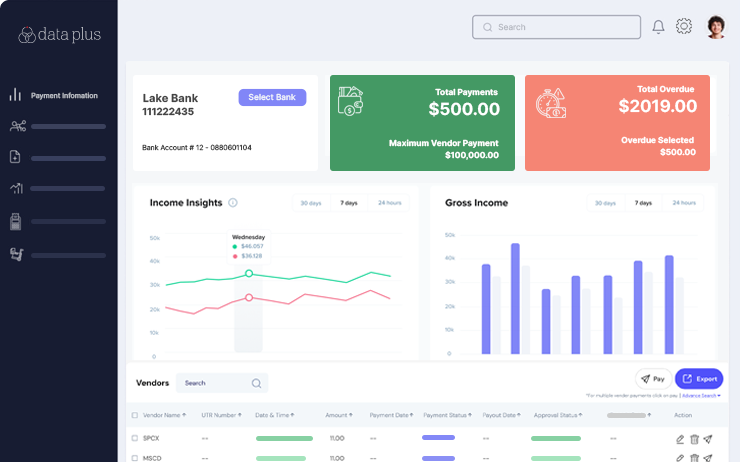The width and height of the screenshot is (740, 462).
Task: Focus the top Search input field
Action: 556,27
